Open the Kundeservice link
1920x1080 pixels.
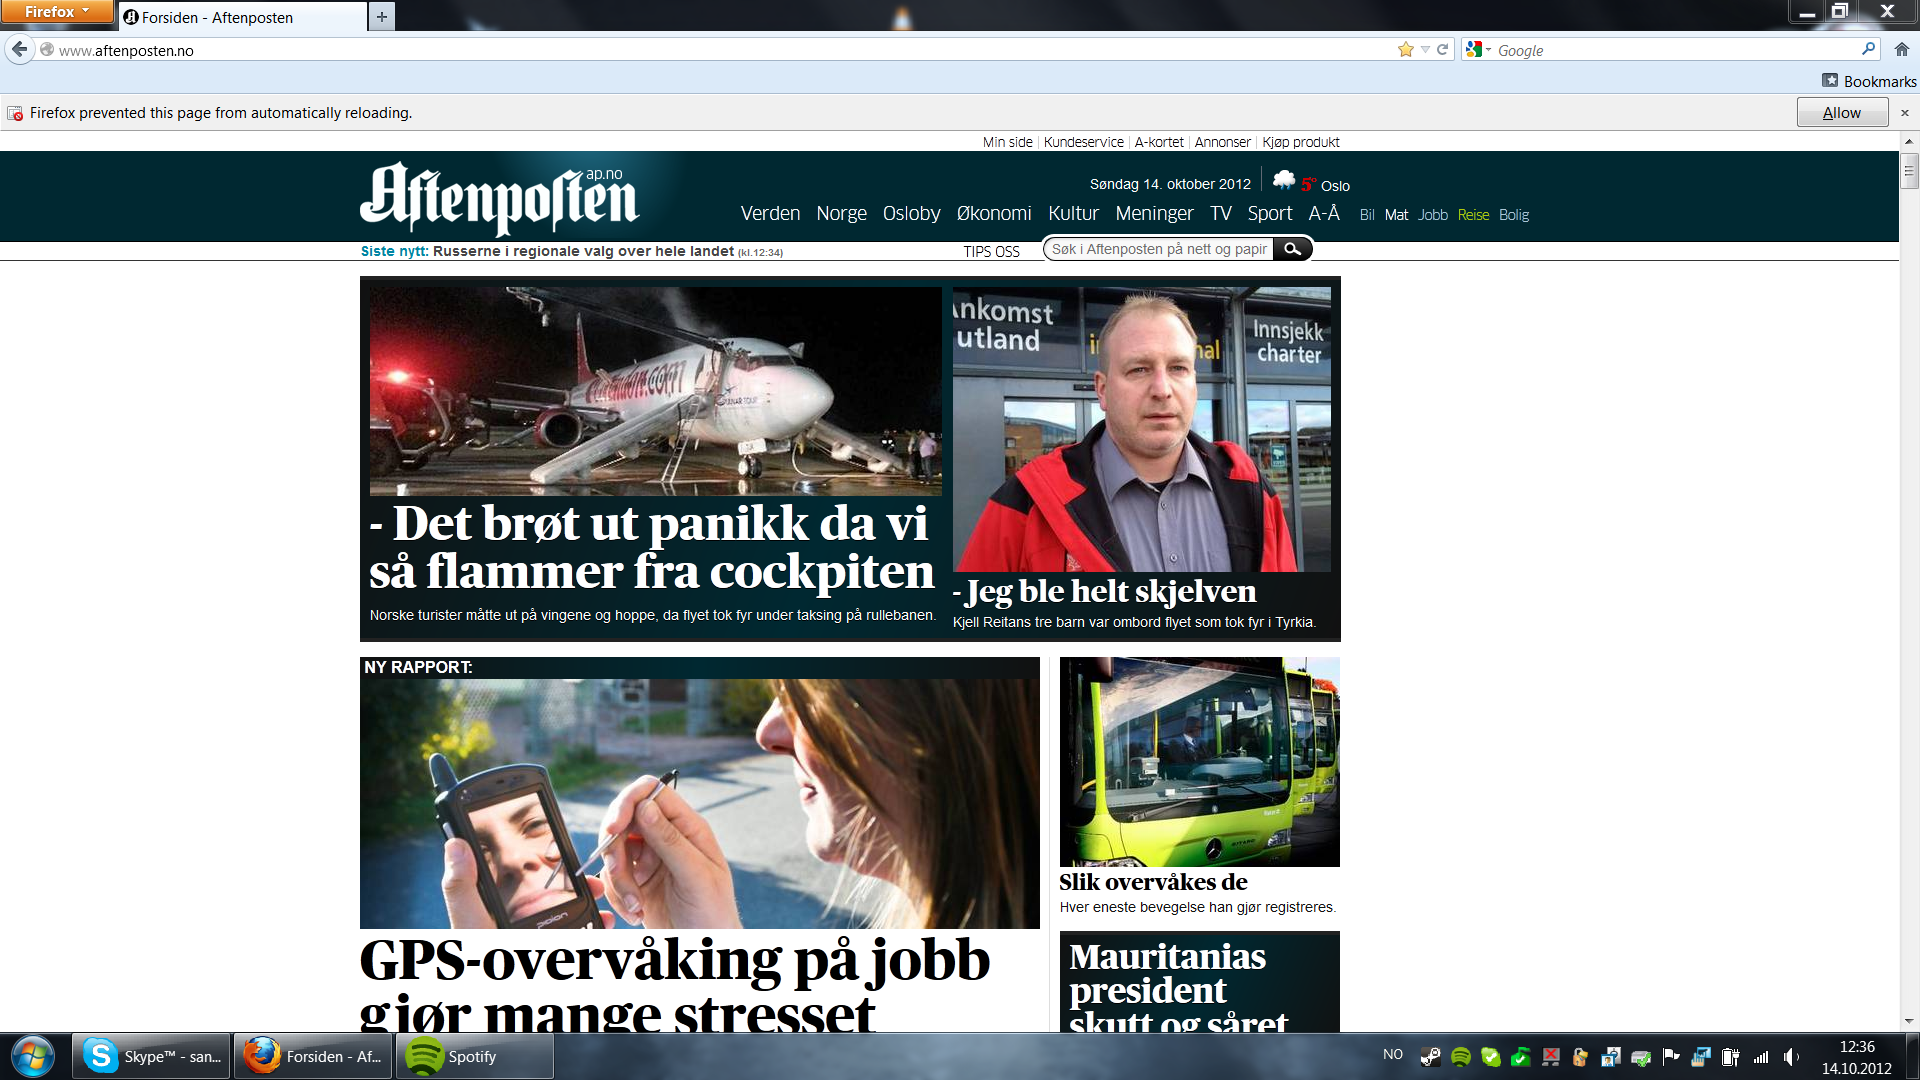pyautogui.click(x=1084, y=142)
